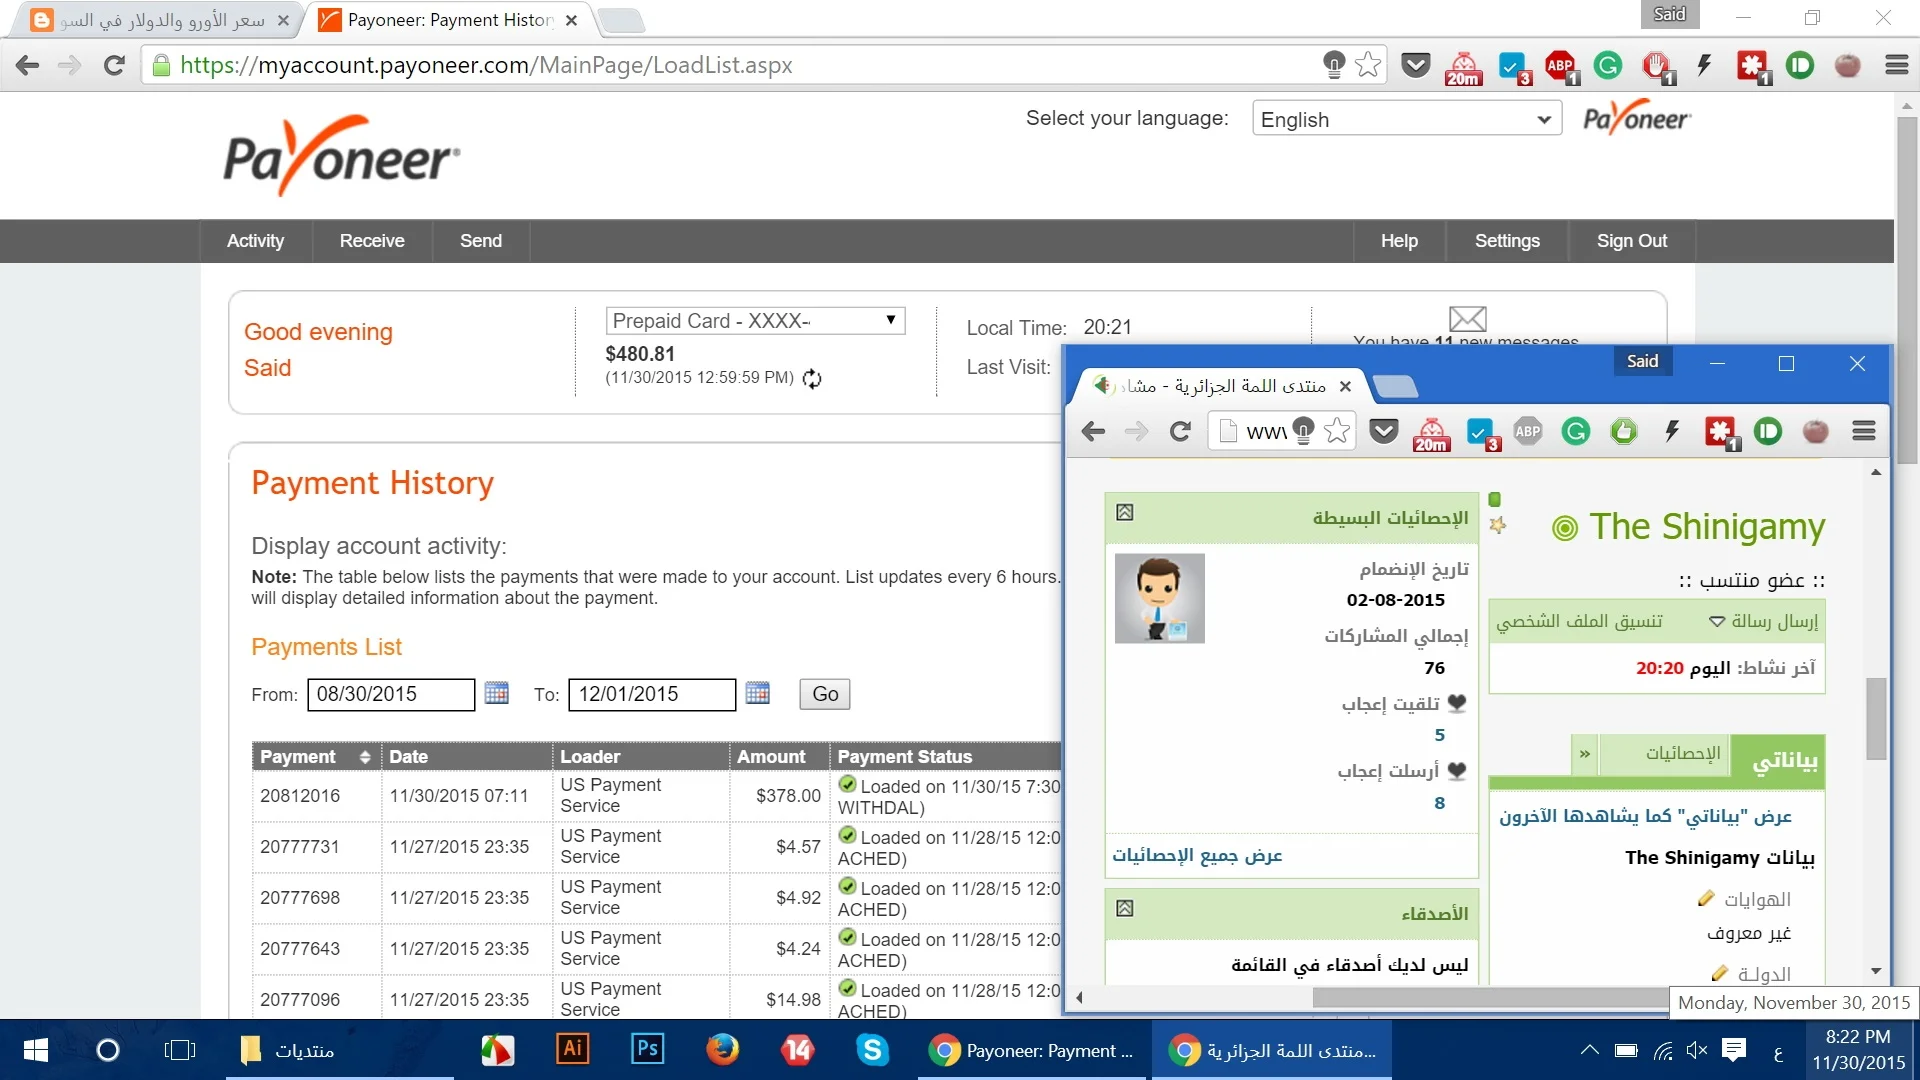Click the new messages envelope icon
The image size is (1920, 1080).
[1467, 319]
